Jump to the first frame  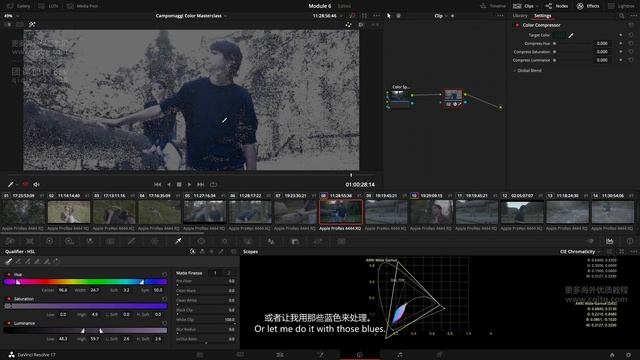(x=158, y=184)
